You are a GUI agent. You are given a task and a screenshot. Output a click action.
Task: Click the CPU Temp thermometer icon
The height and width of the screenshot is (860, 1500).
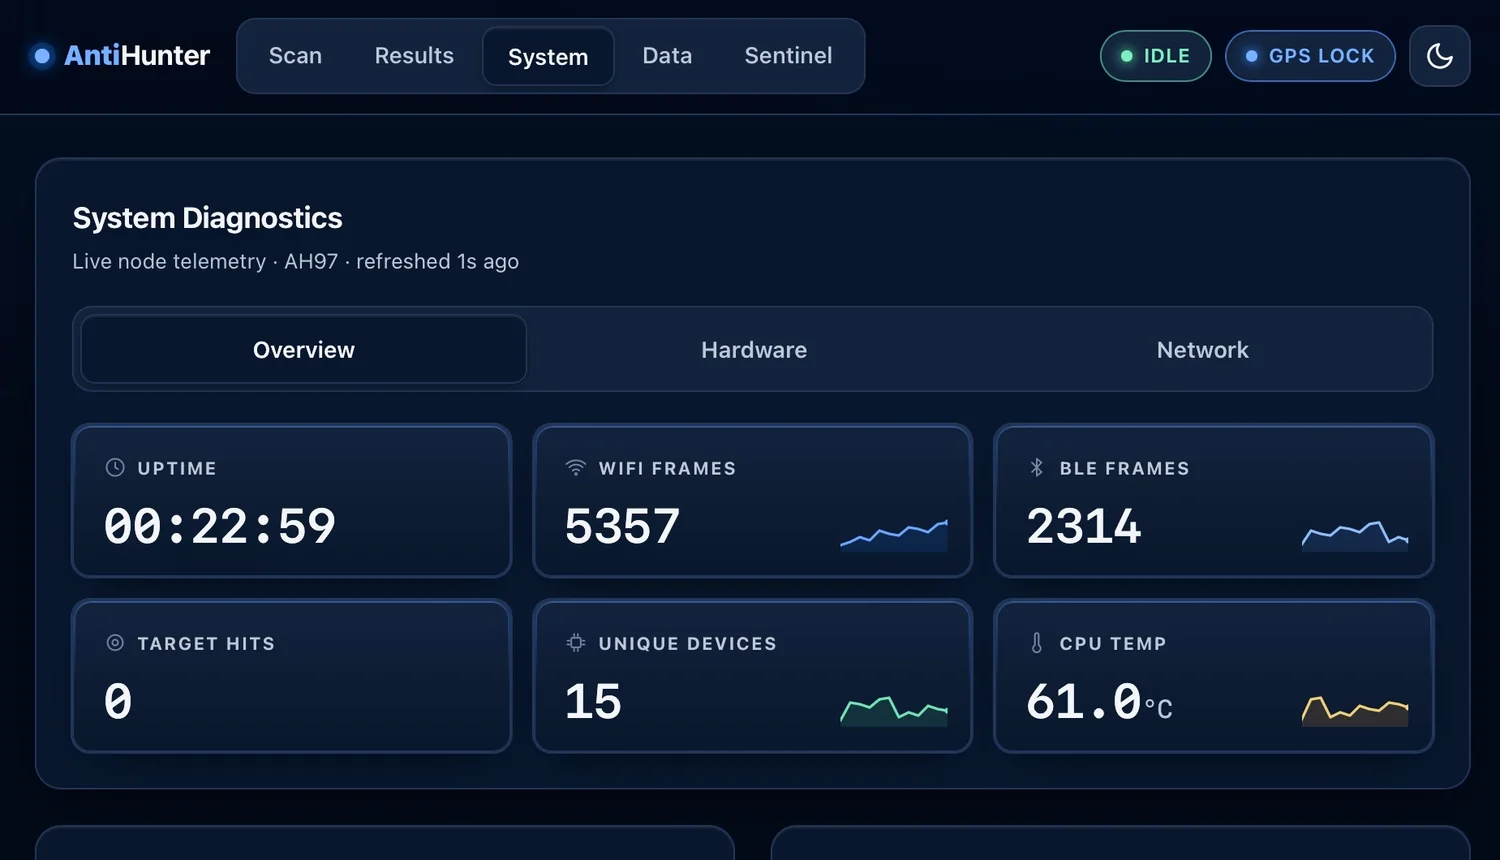pyautogui.click(x=1037, y=643)
